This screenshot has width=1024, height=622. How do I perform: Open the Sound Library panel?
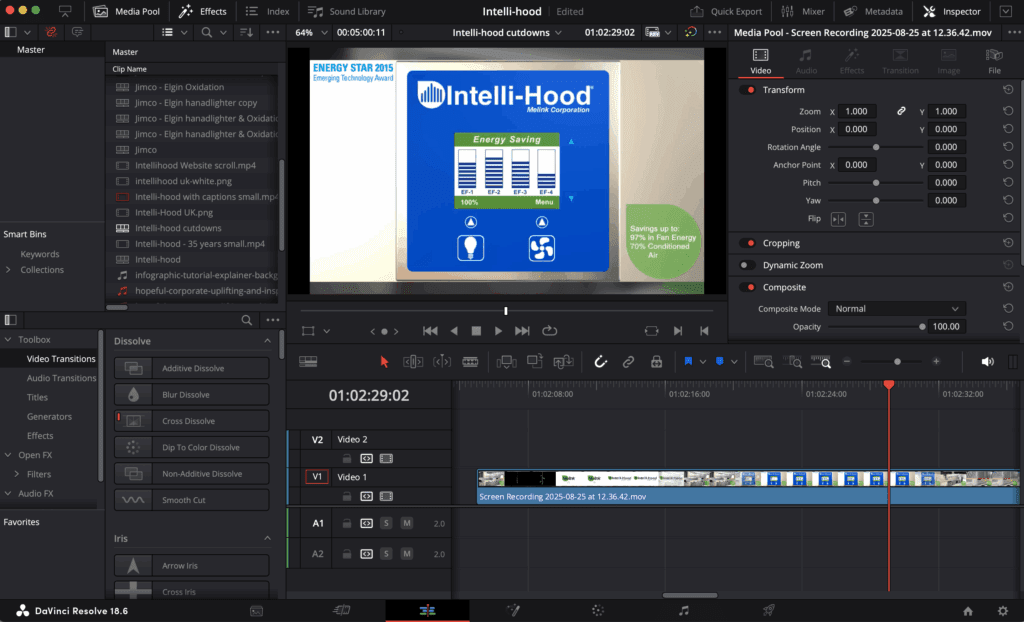(345, 12)
